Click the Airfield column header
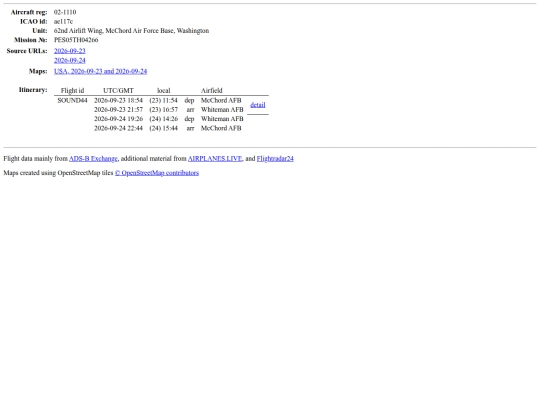Viewport: 540px width, 405px height. [212, 91]
